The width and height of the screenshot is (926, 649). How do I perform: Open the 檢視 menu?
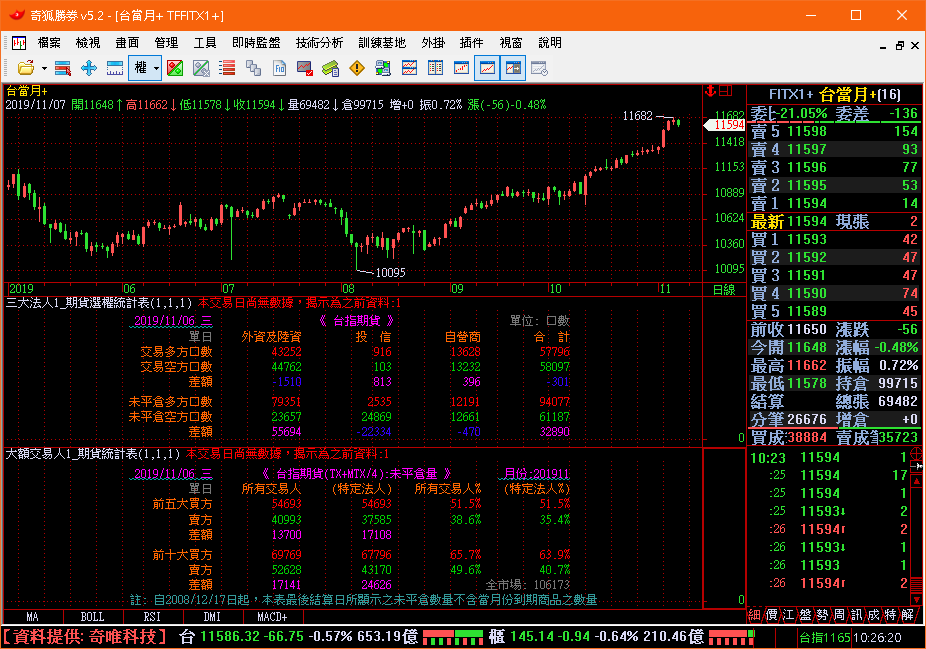pyautogui.click(x=88, y=43)
